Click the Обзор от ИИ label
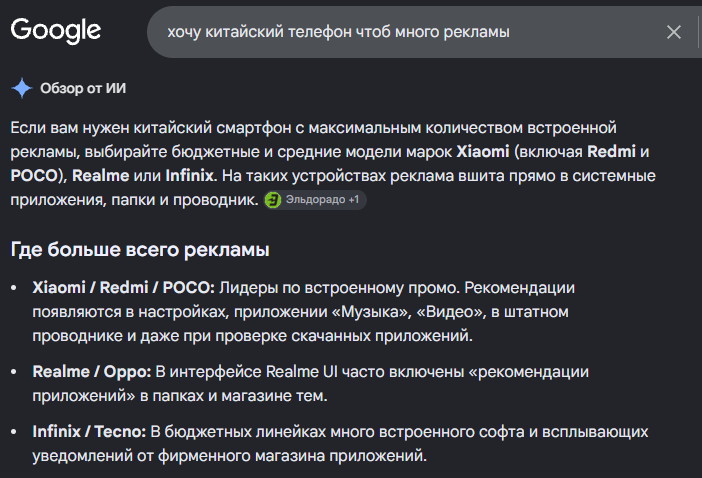This screenshot has height=478, width=702. pyautogui.click(x=83, y=88)
